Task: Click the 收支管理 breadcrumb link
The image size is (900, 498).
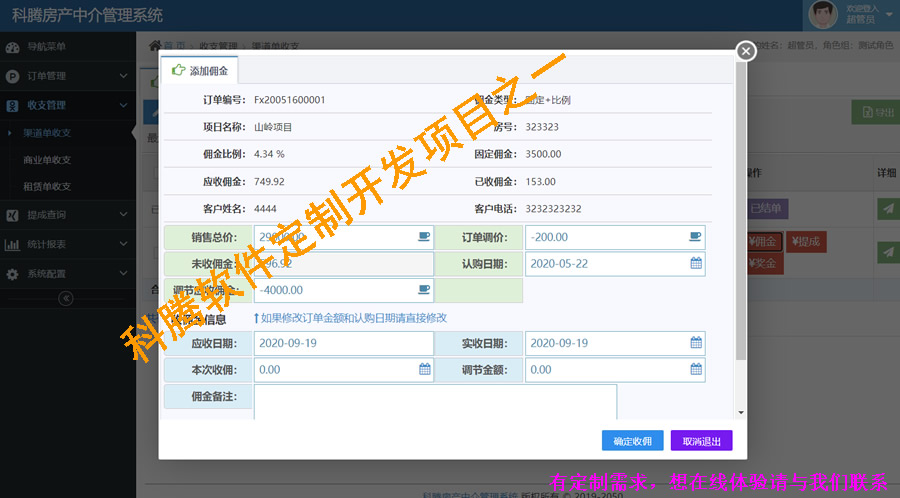Action: pos(218,45)
